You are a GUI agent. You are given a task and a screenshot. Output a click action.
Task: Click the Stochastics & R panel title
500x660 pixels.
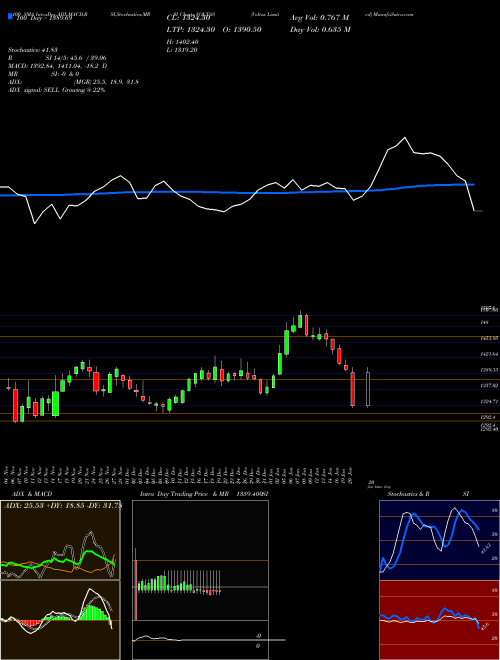408,494
